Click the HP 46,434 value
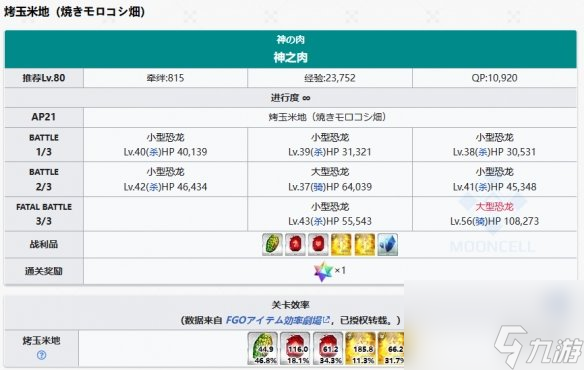Screen dimensions: 584x370 [x=184, y=187]
